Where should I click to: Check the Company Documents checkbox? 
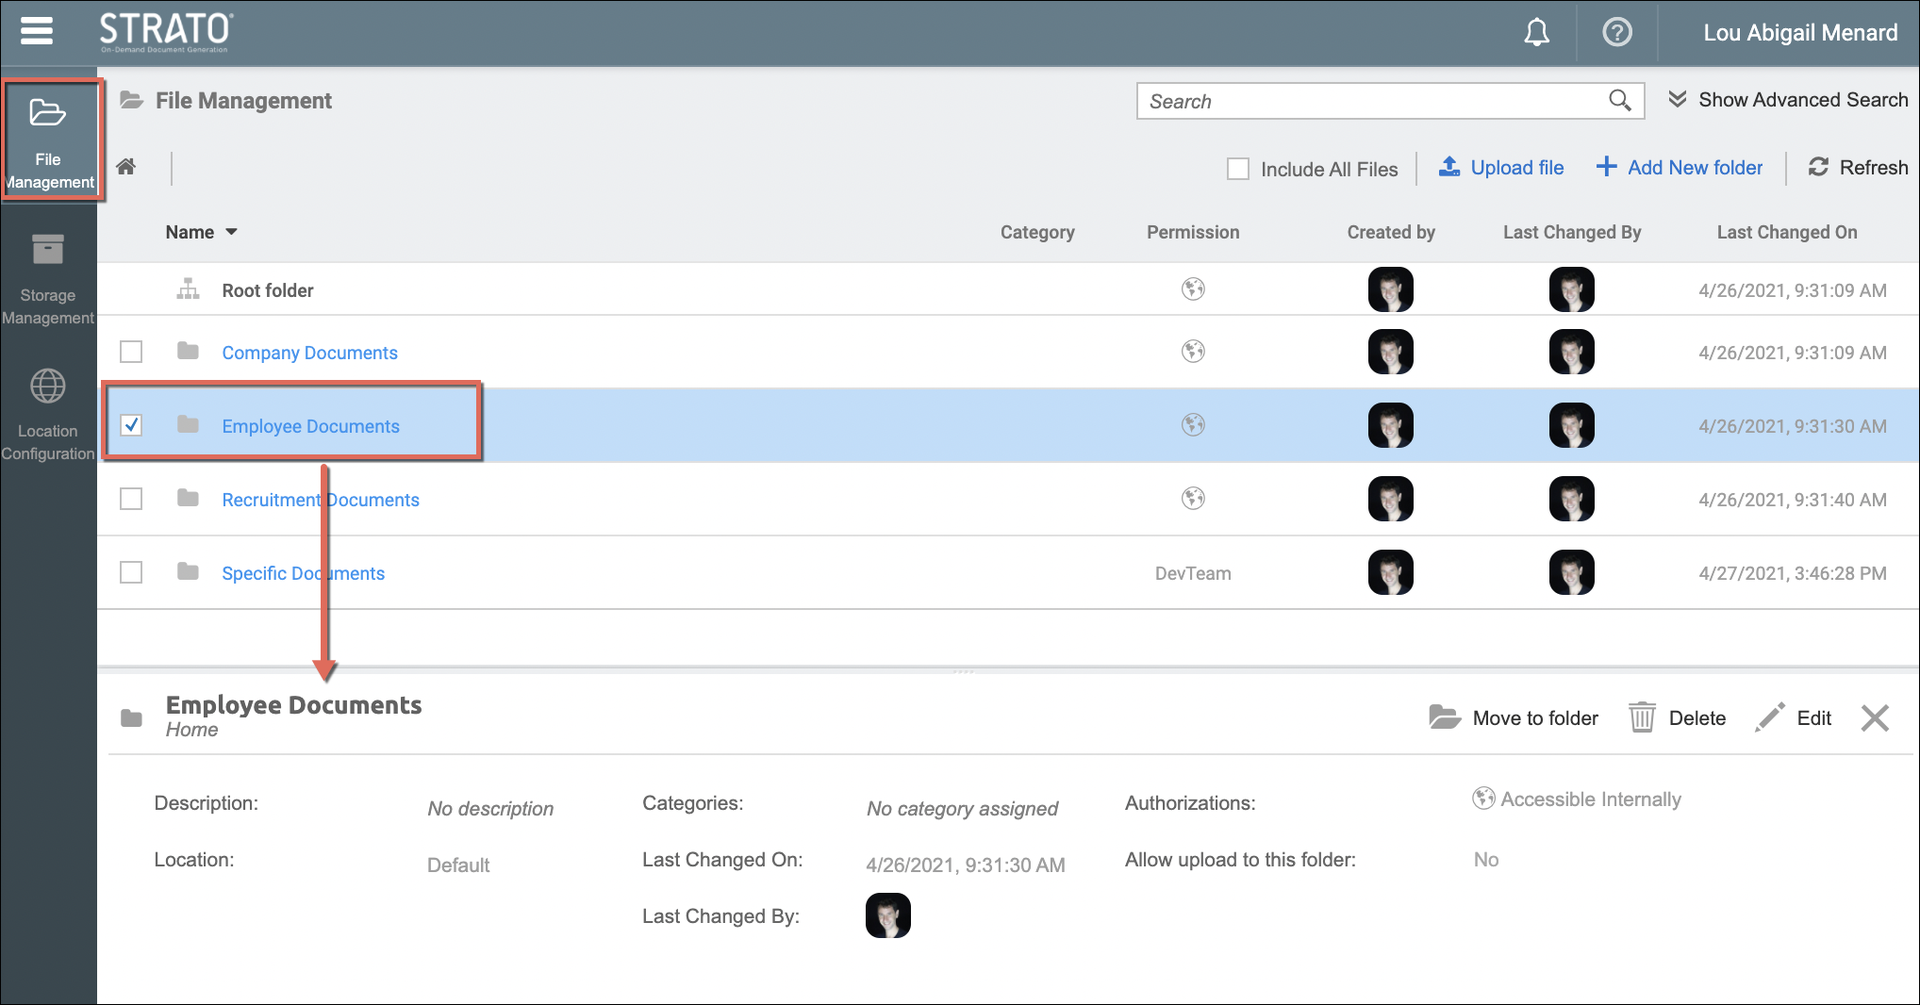click(131, 352)
